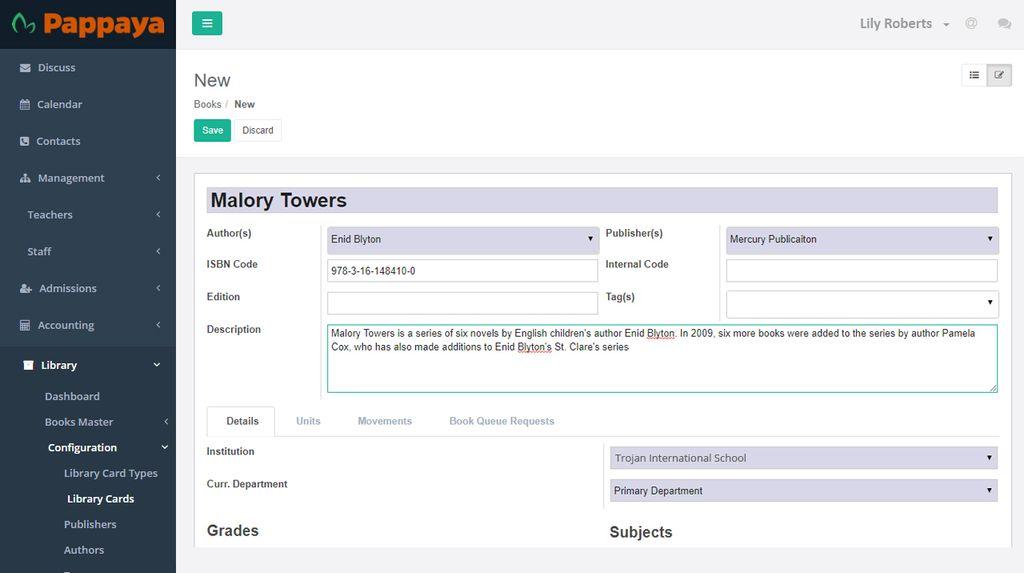This screenshot has width=1024, height=573.
Task: Click the ISBN Code label
Action: 232,265
